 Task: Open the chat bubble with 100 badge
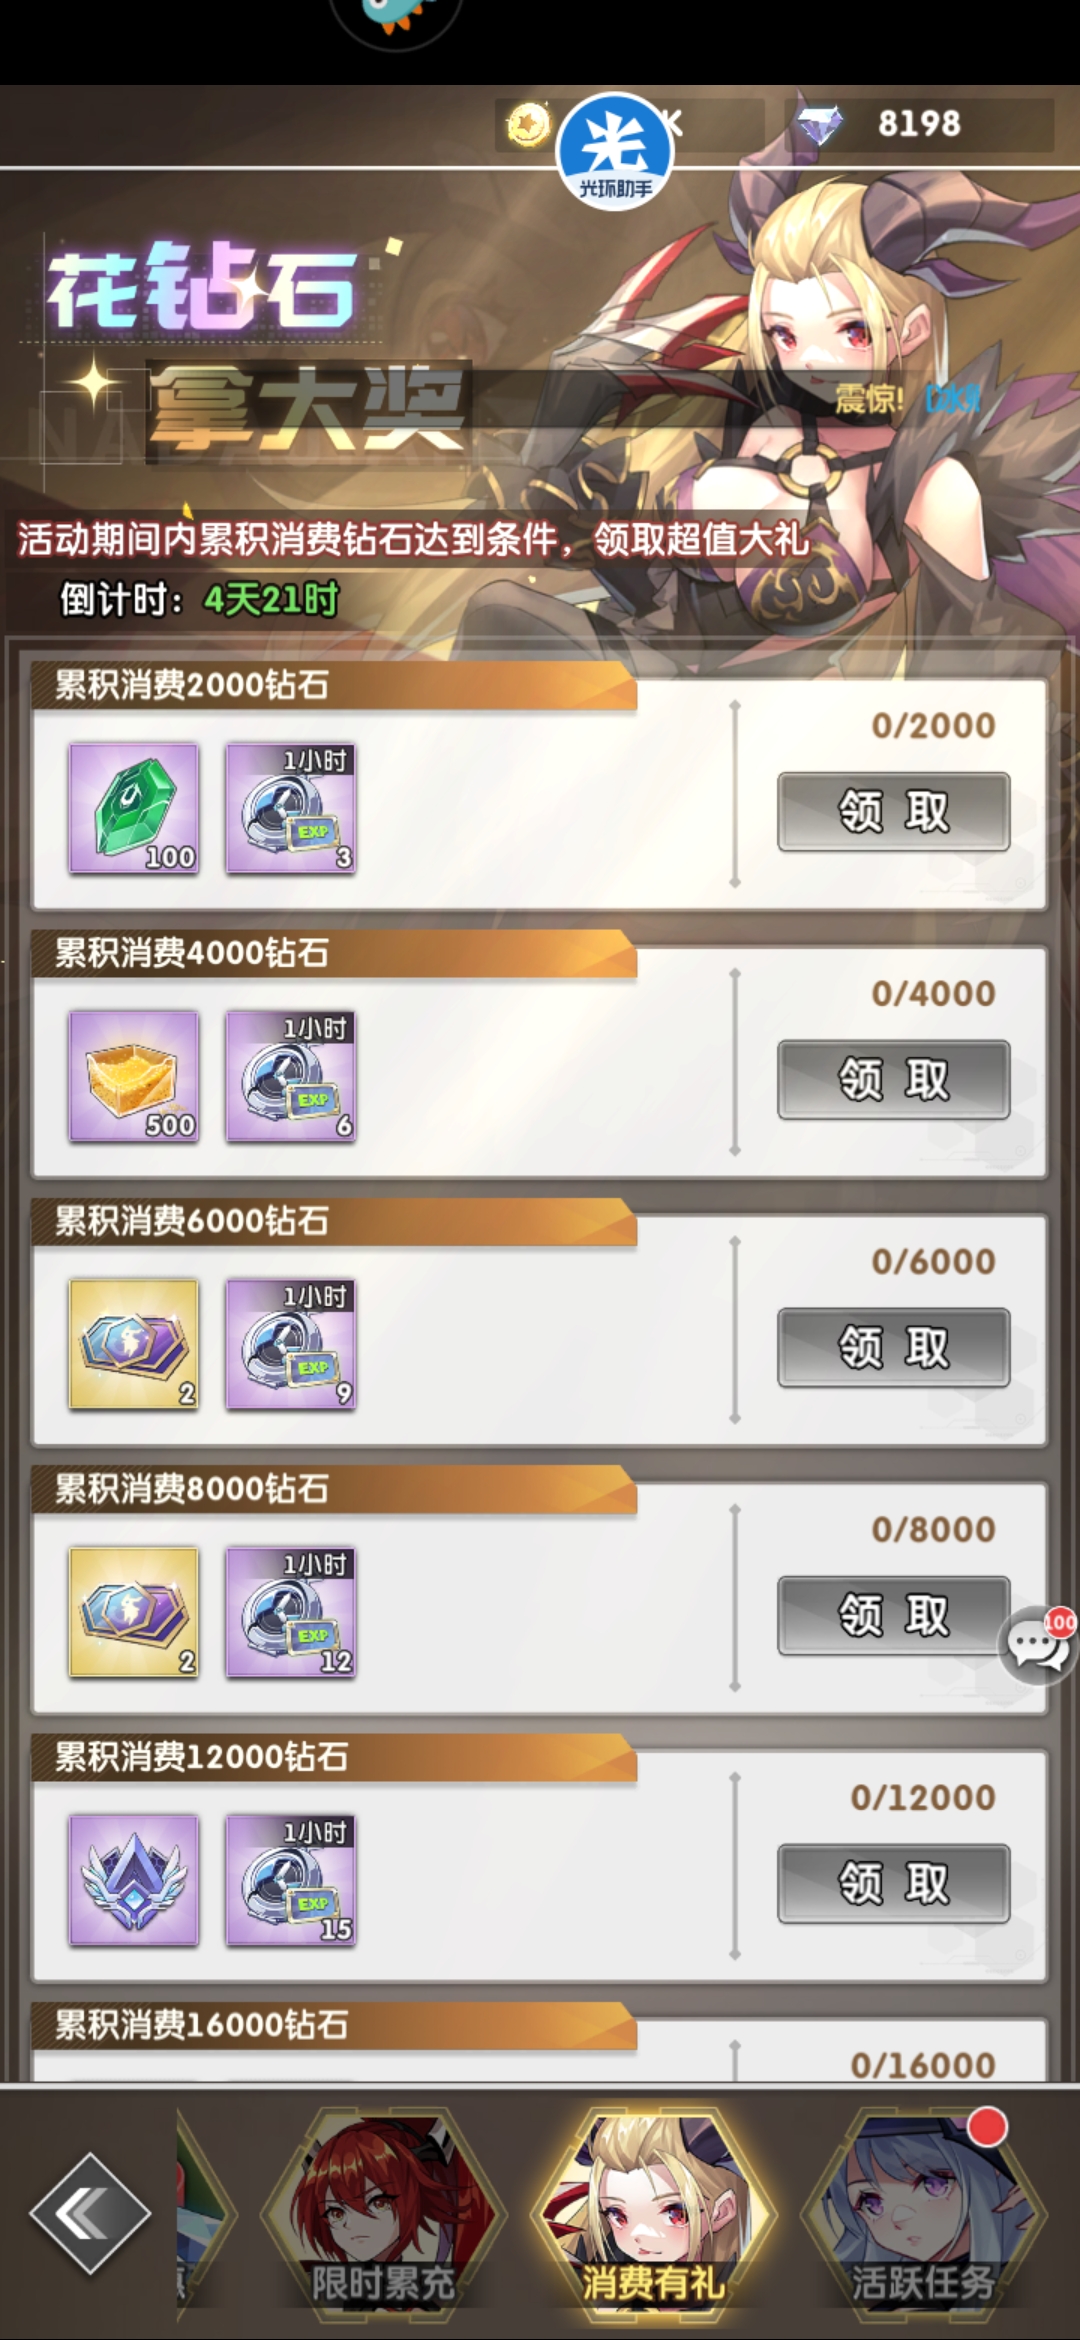(1037, 1644)
